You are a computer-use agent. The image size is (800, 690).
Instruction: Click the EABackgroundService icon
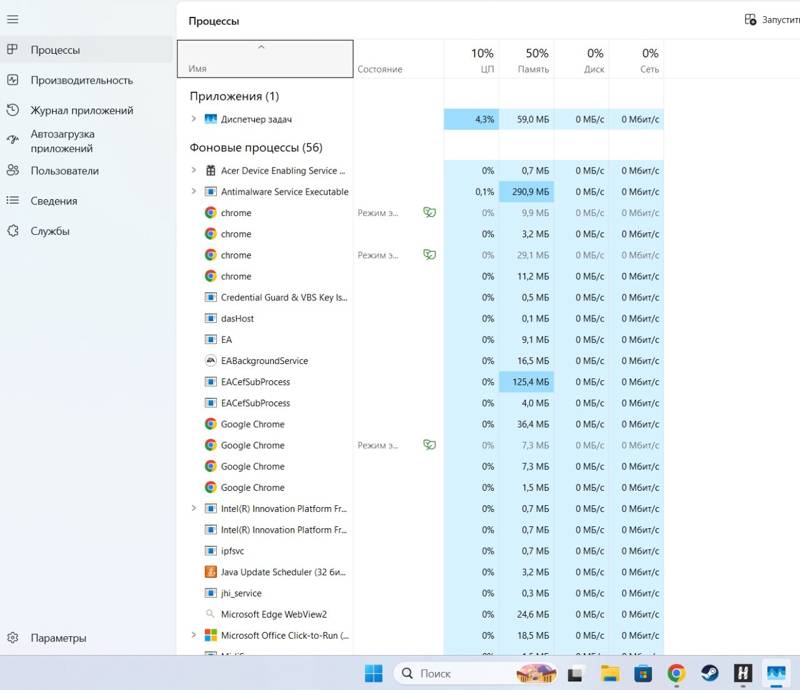coord(210,361)
